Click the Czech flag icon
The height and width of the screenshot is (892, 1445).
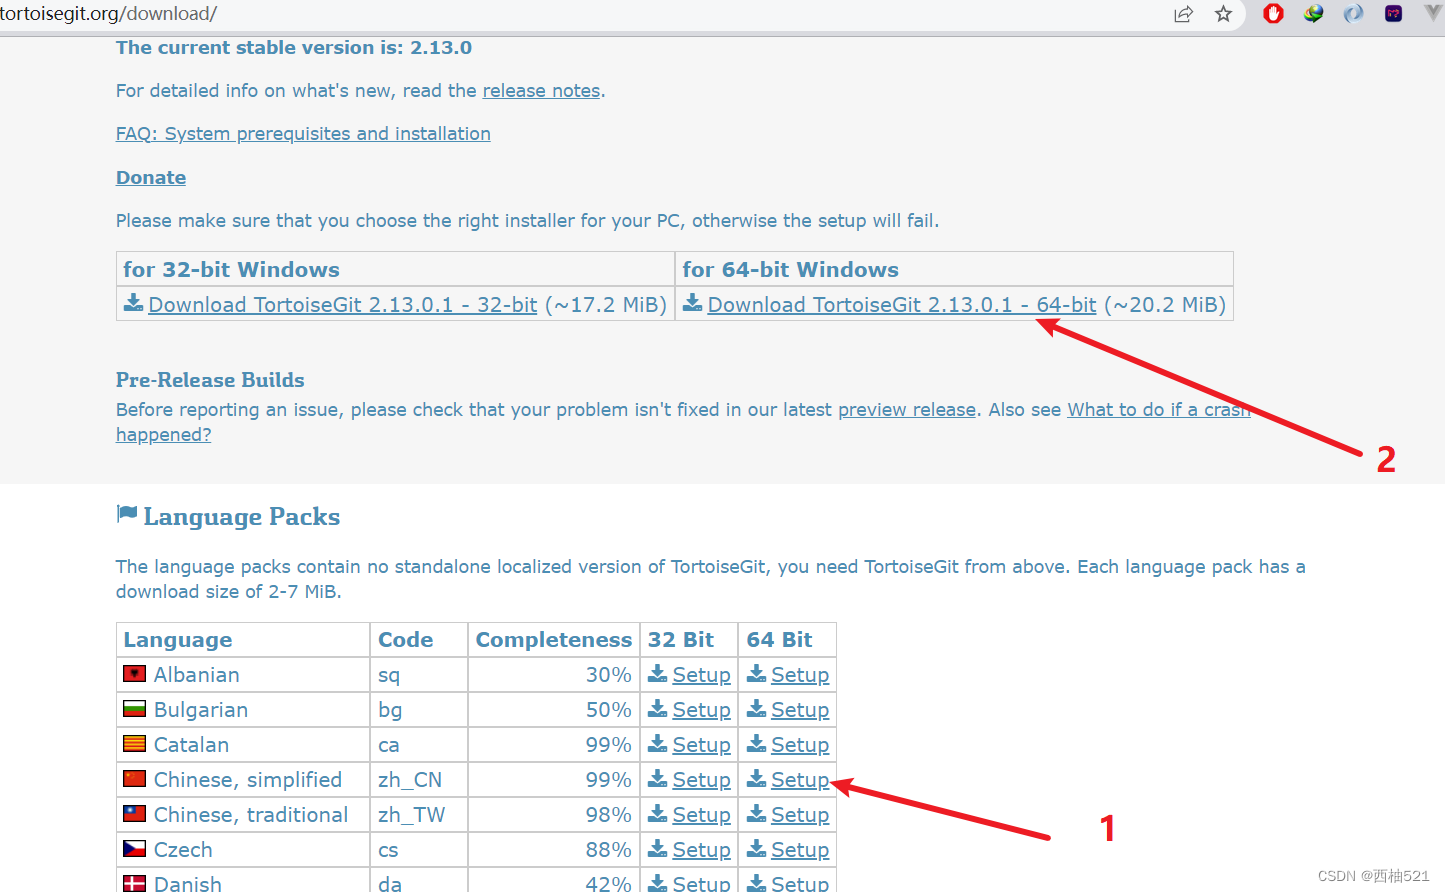click(x=134, y=849)
